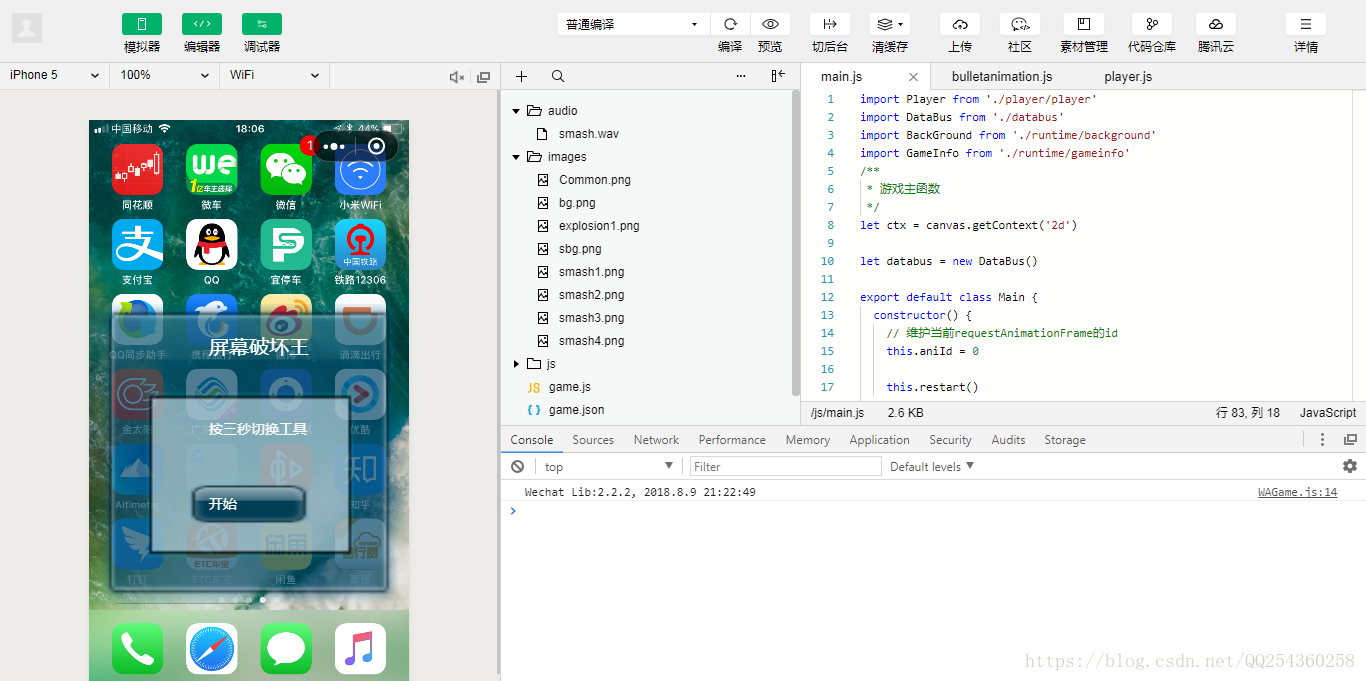Open bg.png file
Image resolution: width=1366 pixels, height=681 pixels.
coord(577,203)
